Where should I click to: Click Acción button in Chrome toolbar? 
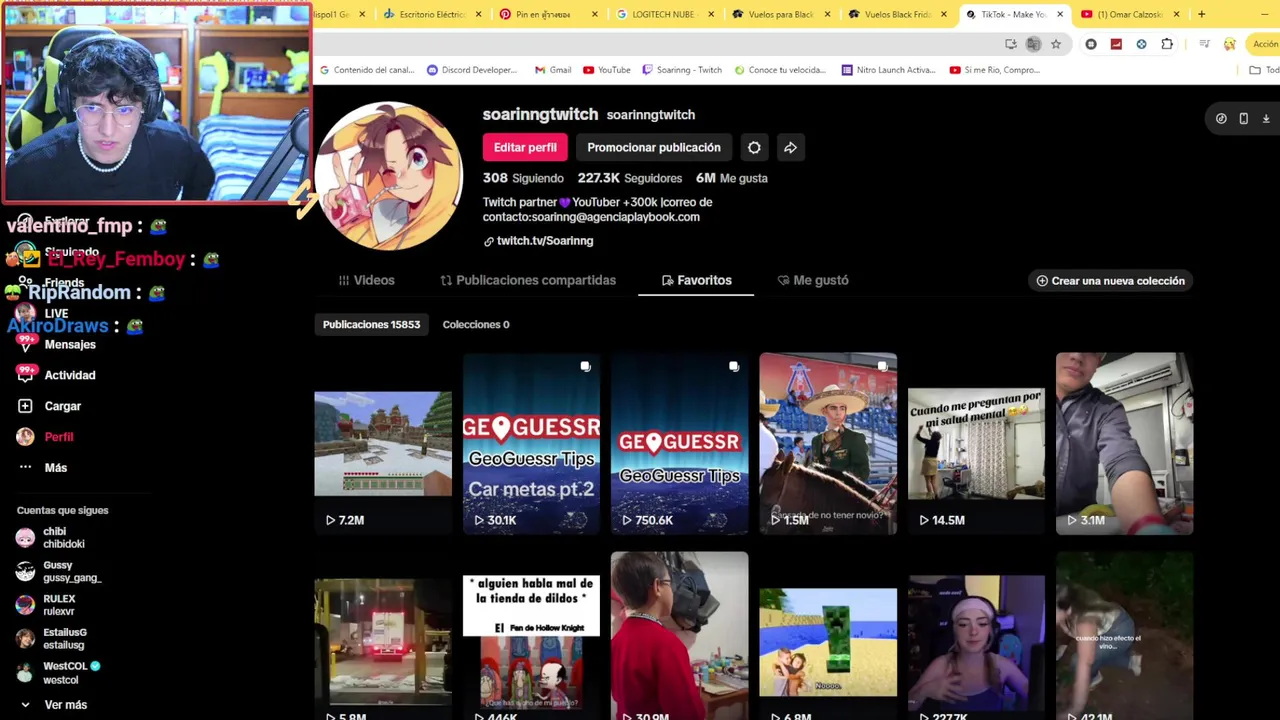pos(1265,44)
